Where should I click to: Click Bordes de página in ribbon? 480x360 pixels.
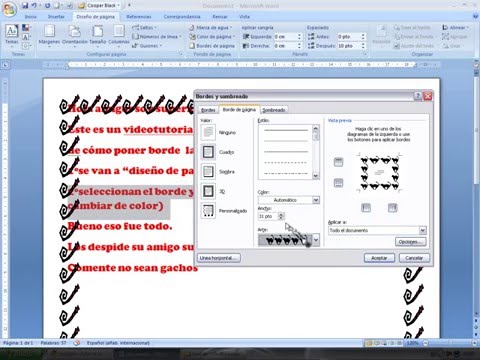(212, 46)
